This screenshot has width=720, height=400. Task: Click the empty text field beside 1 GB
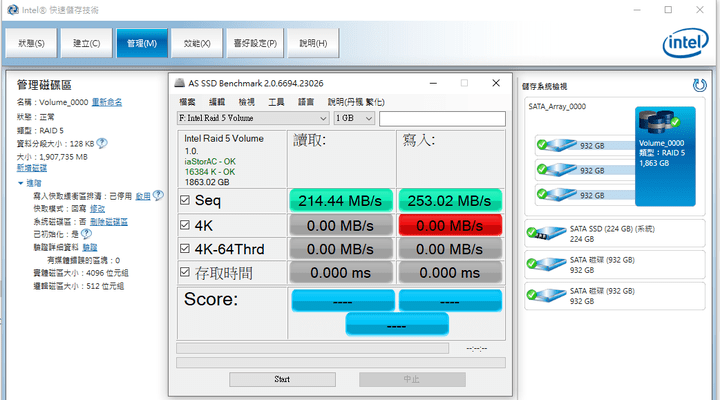442,118
